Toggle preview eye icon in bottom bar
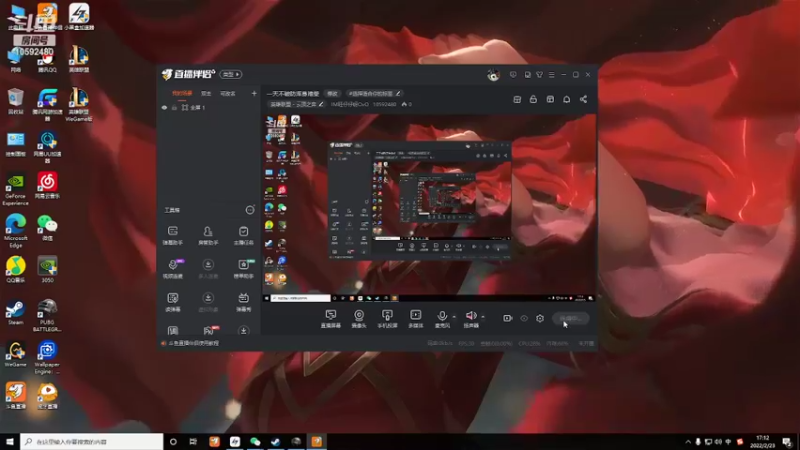Screen dimensions: 800x450 524,318
